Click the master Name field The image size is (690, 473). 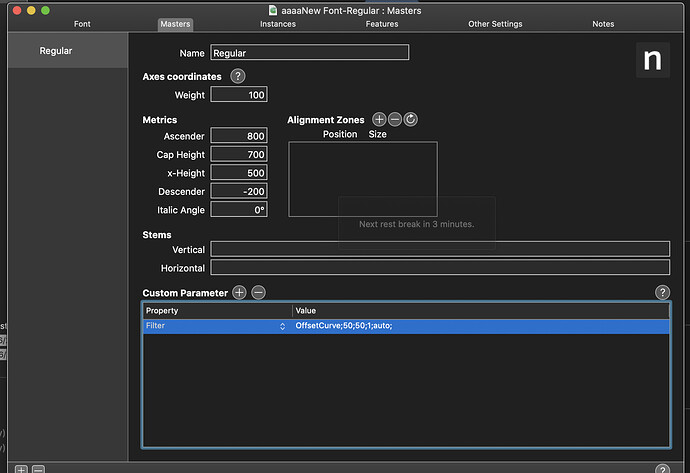pyautogui.click(x=310, y=52)
